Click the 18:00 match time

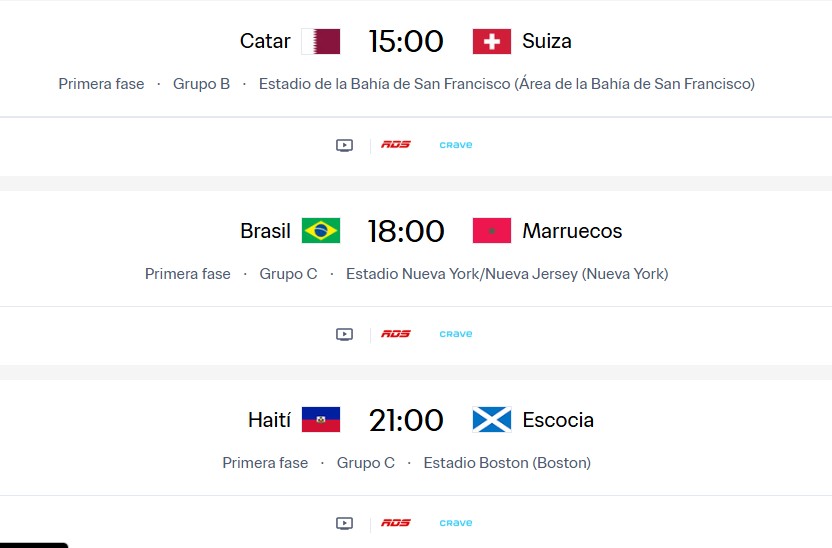tap(406, 231)
